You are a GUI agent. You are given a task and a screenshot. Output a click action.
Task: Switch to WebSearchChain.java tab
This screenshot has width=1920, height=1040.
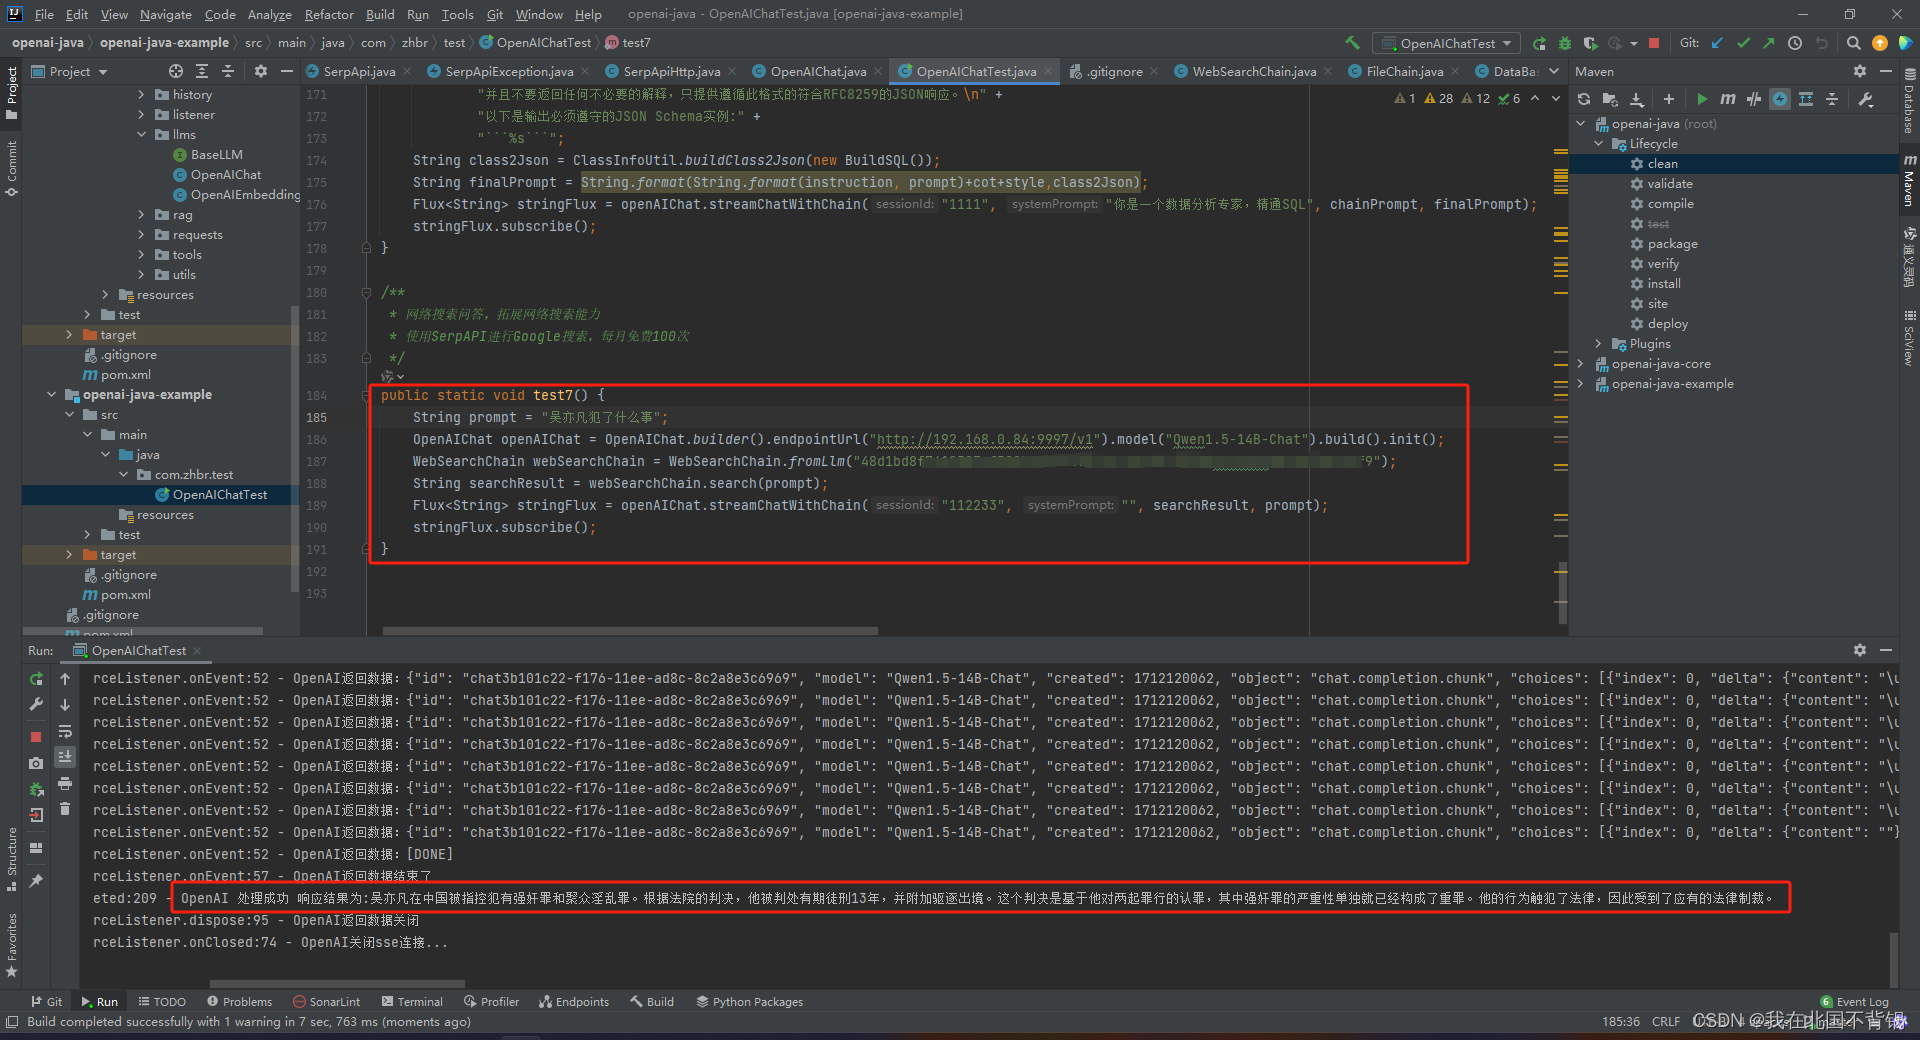[x=1254, y=71]
